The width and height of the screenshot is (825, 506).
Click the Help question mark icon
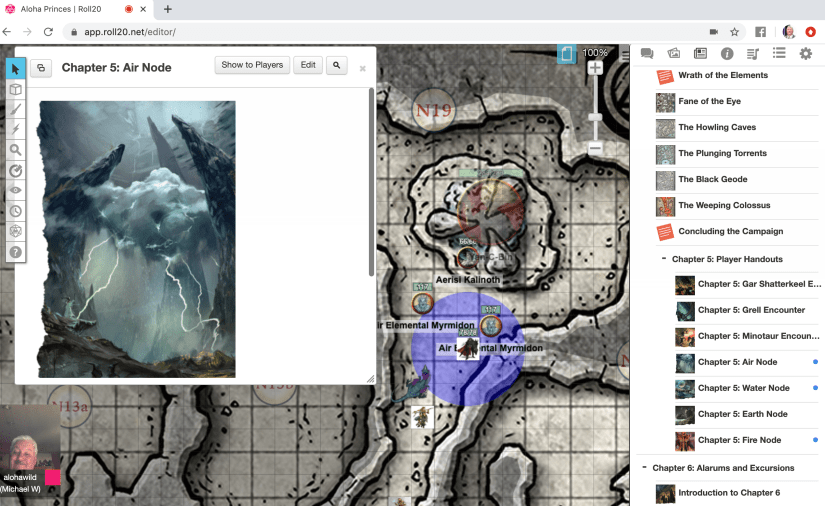[15, 252]
